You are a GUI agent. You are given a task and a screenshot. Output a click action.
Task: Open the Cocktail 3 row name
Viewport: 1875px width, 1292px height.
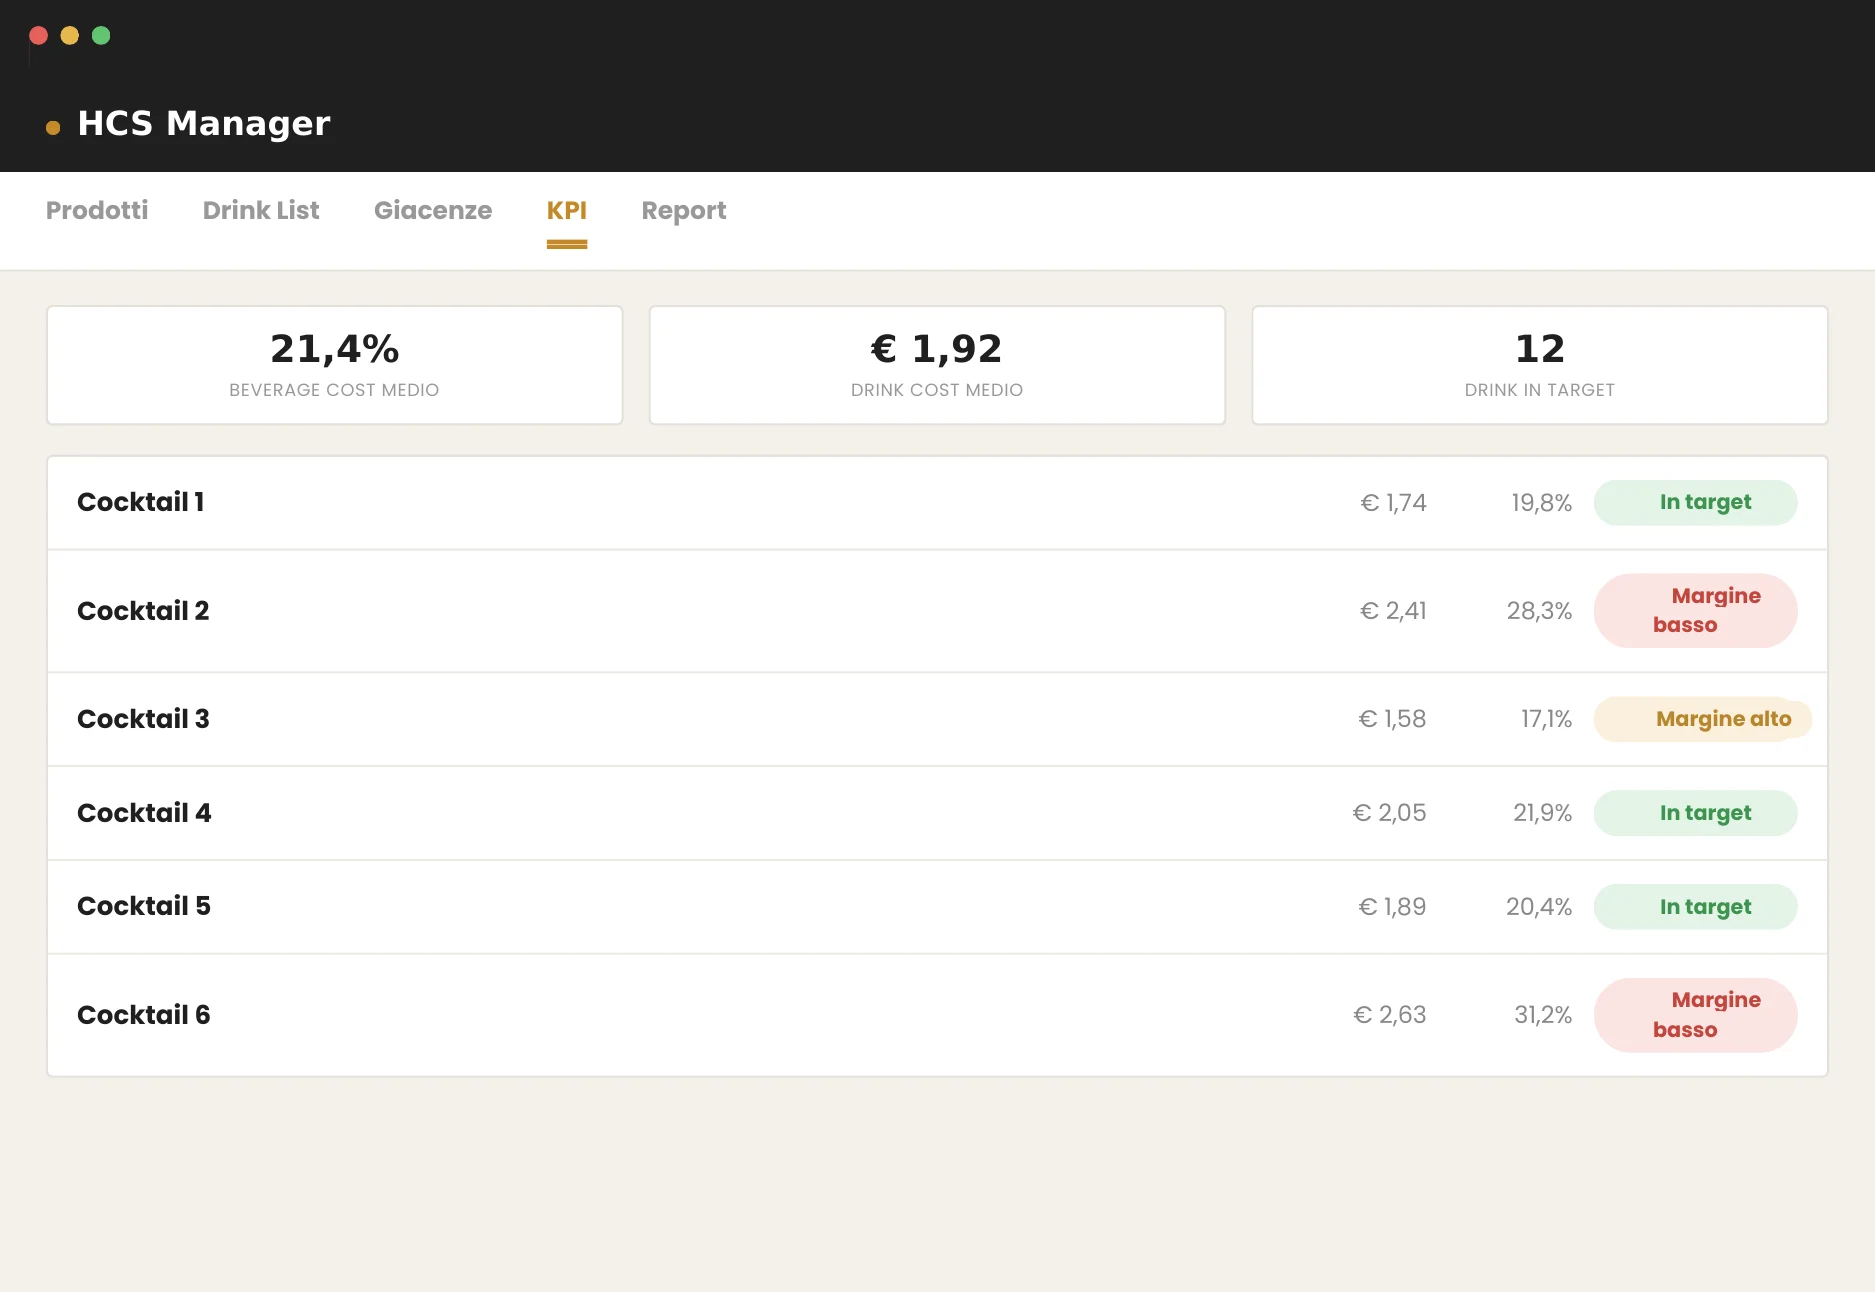click(x=143, y=719)
